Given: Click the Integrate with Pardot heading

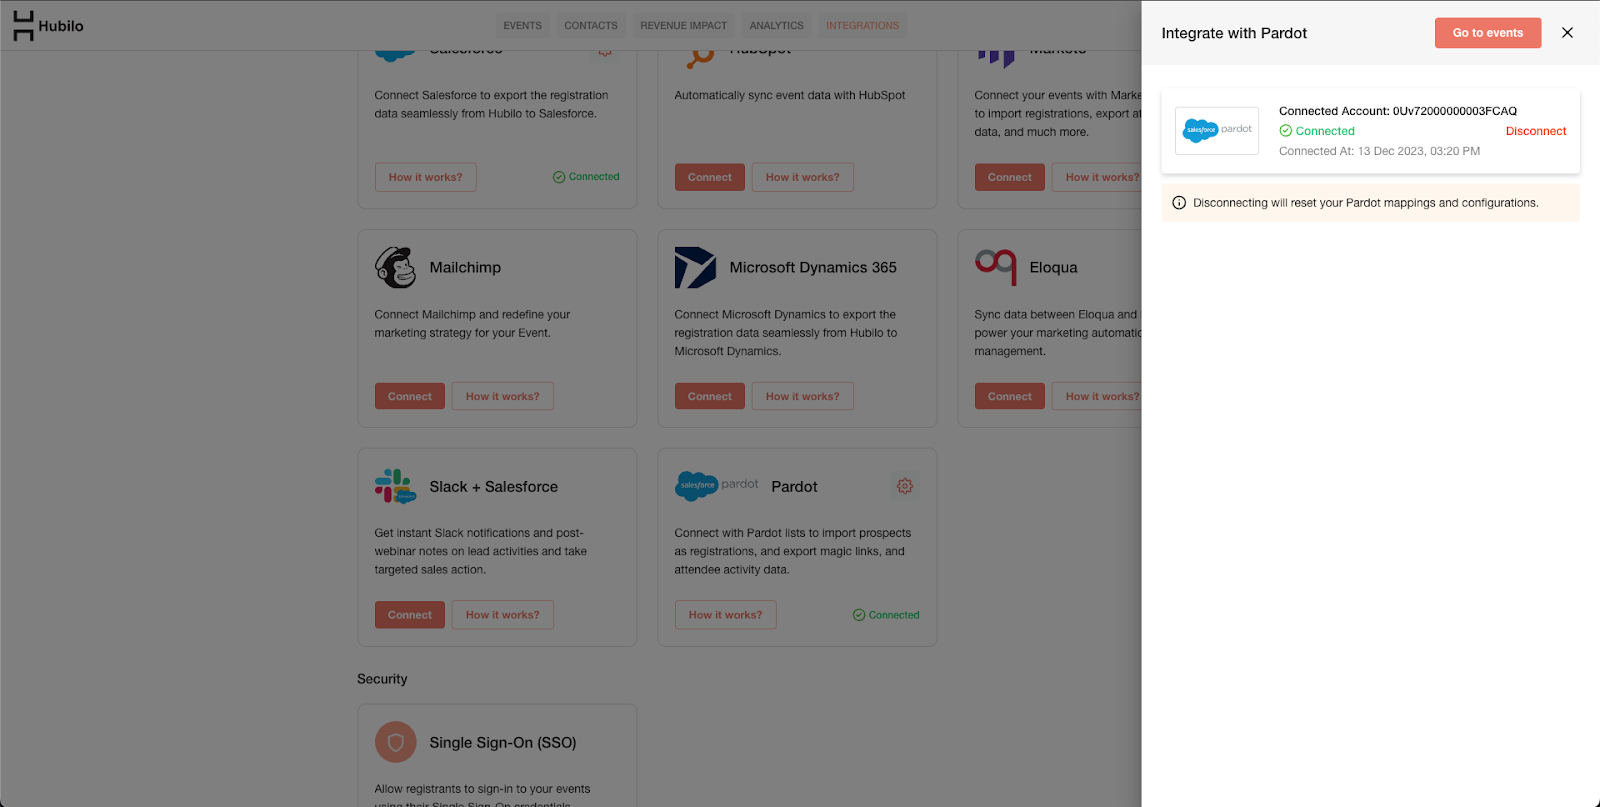Looking at the screenshot, I should (1234, 33).
